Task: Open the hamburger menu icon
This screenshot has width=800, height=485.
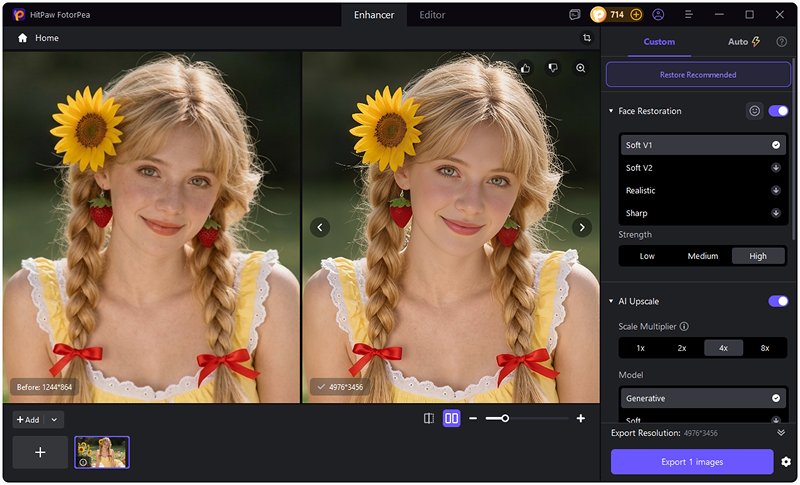Action: pos(688,15)
